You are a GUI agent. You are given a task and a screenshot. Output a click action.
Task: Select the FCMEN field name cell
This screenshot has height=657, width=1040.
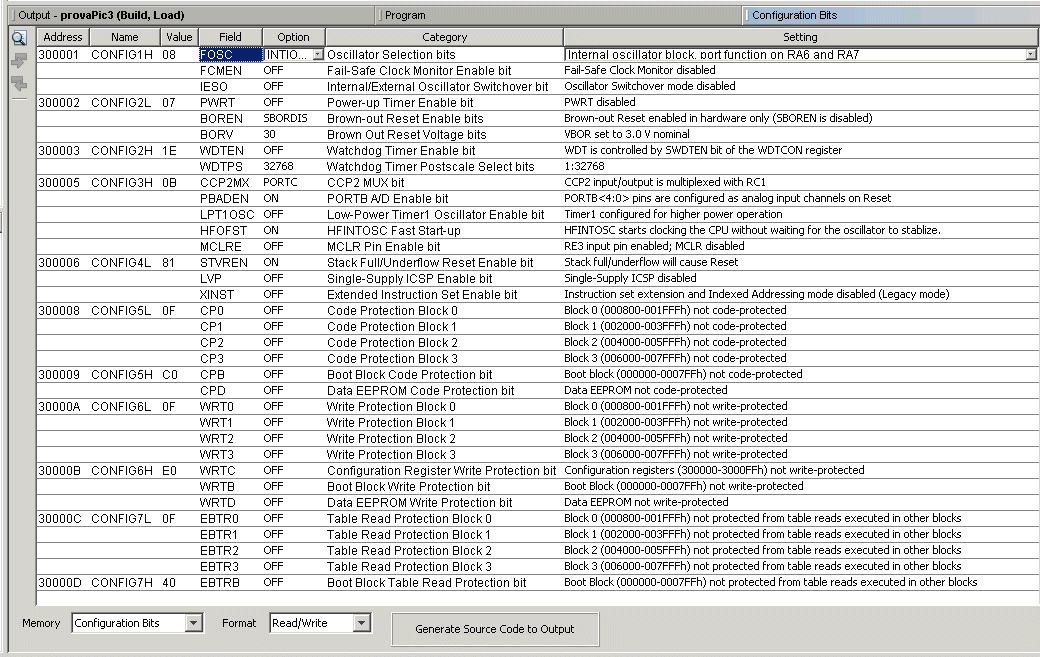222,71
